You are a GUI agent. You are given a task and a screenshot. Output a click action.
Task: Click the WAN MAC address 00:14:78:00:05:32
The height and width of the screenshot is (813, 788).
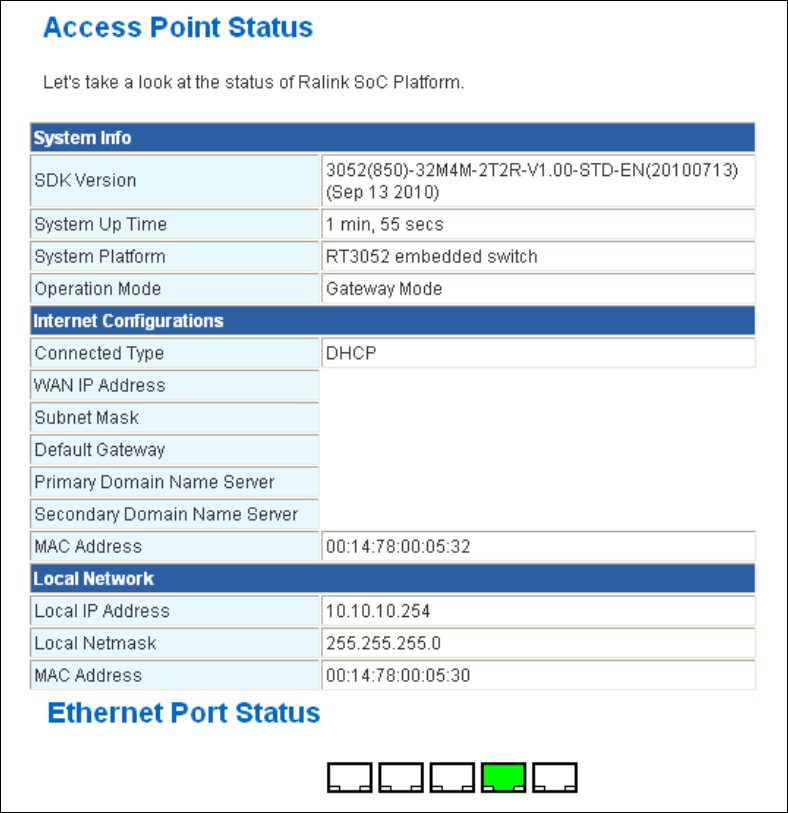coord(538,546)
